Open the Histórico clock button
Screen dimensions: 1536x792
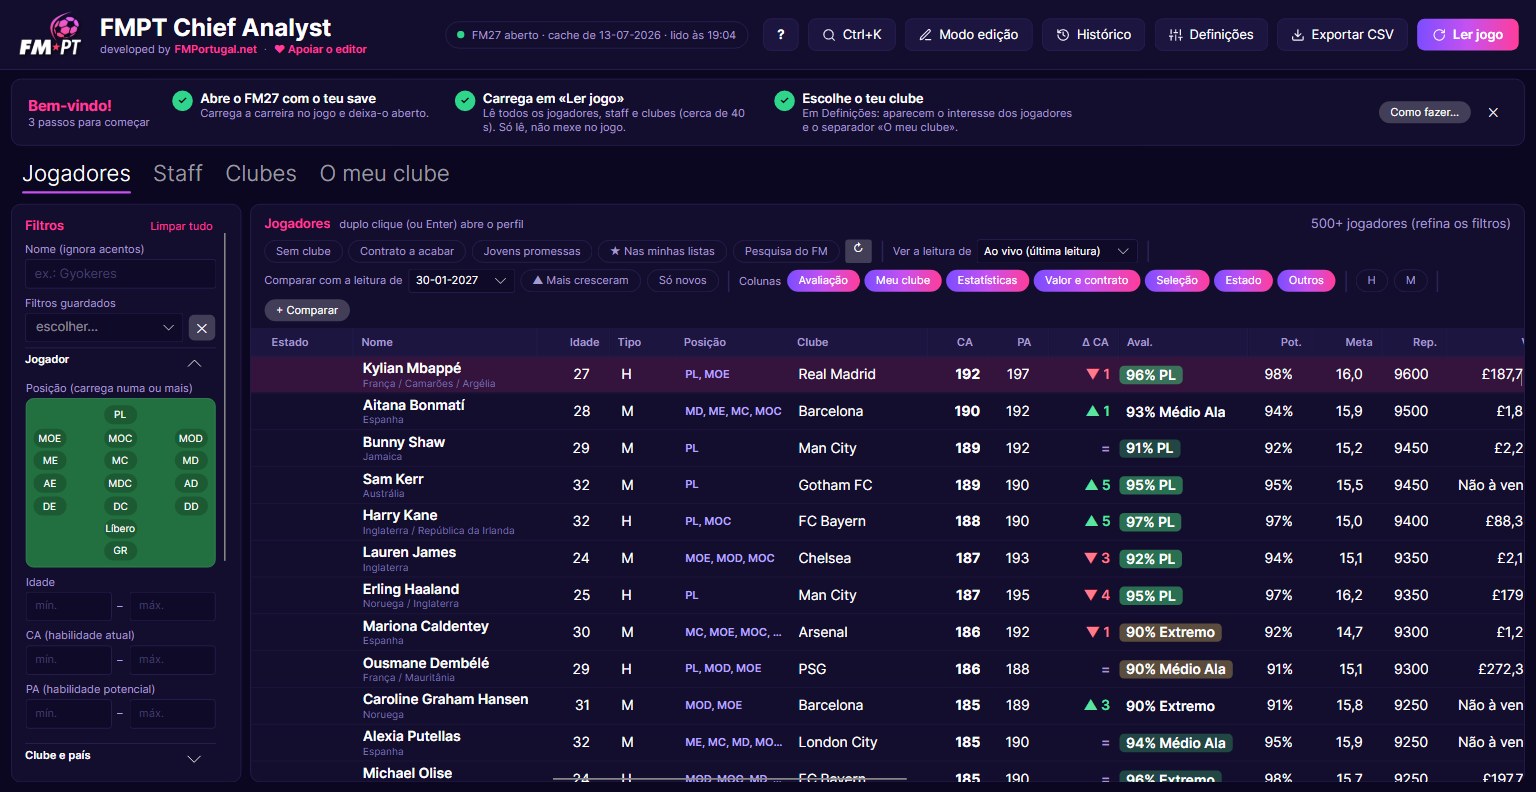pyautogui.click(x=1093, y=35)
